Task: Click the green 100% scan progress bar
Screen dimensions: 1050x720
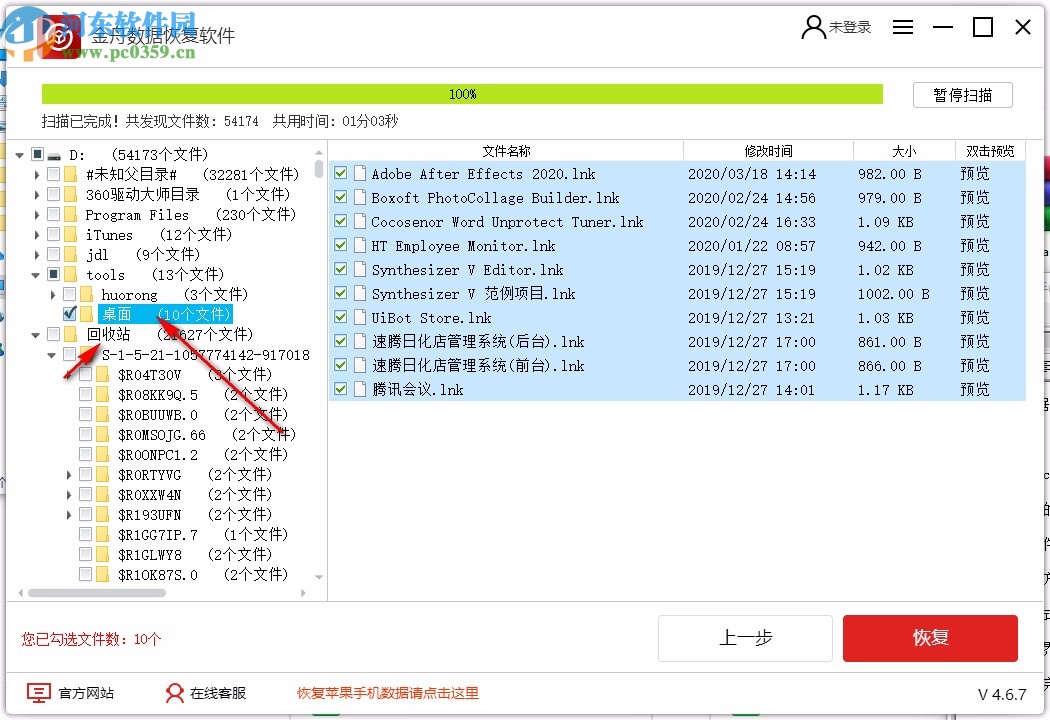Action: click(461, 93)
